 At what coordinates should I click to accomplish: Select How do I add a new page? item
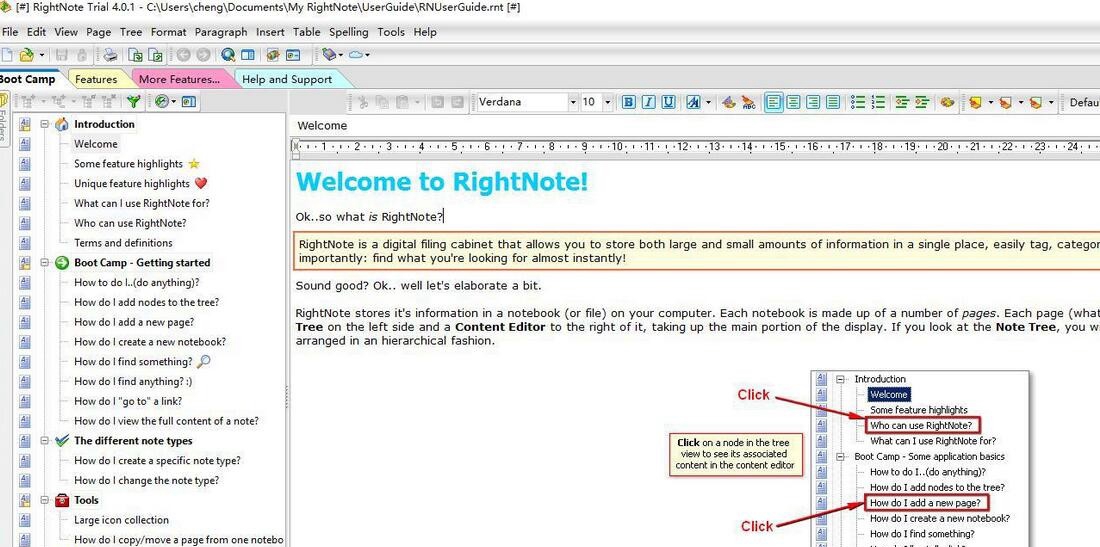coord(134,322)
